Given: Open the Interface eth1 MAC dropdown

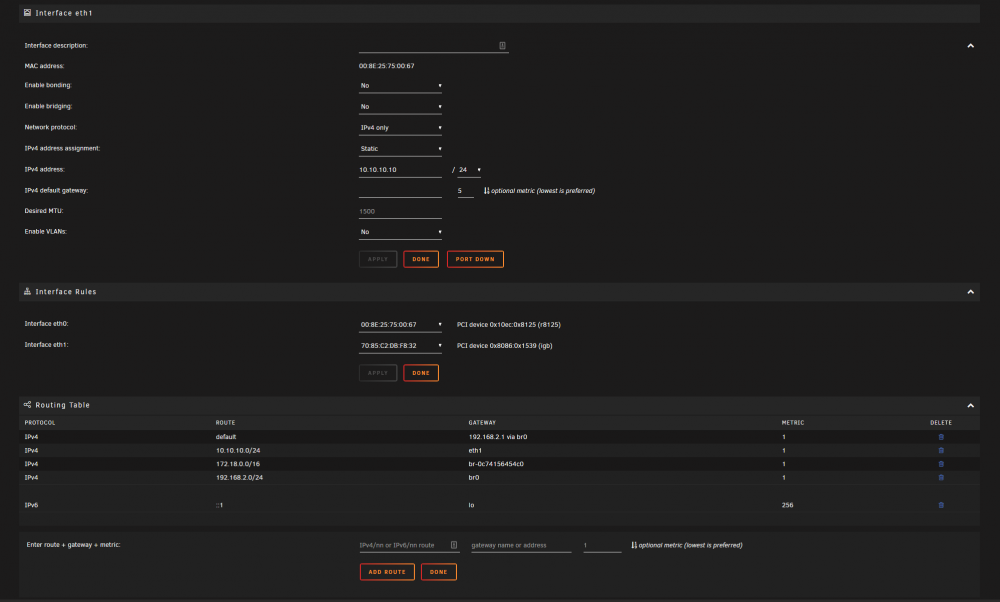Looking at the screenshot, I should click(401, 346).
